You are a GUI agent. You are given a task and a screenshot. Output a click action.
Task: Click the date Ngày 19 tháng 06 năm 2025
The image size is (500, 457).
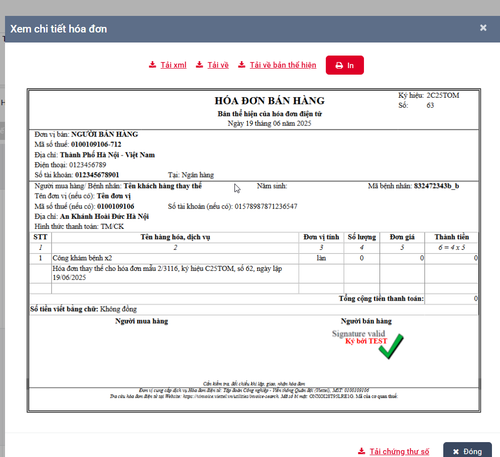[x=269, y=123]
